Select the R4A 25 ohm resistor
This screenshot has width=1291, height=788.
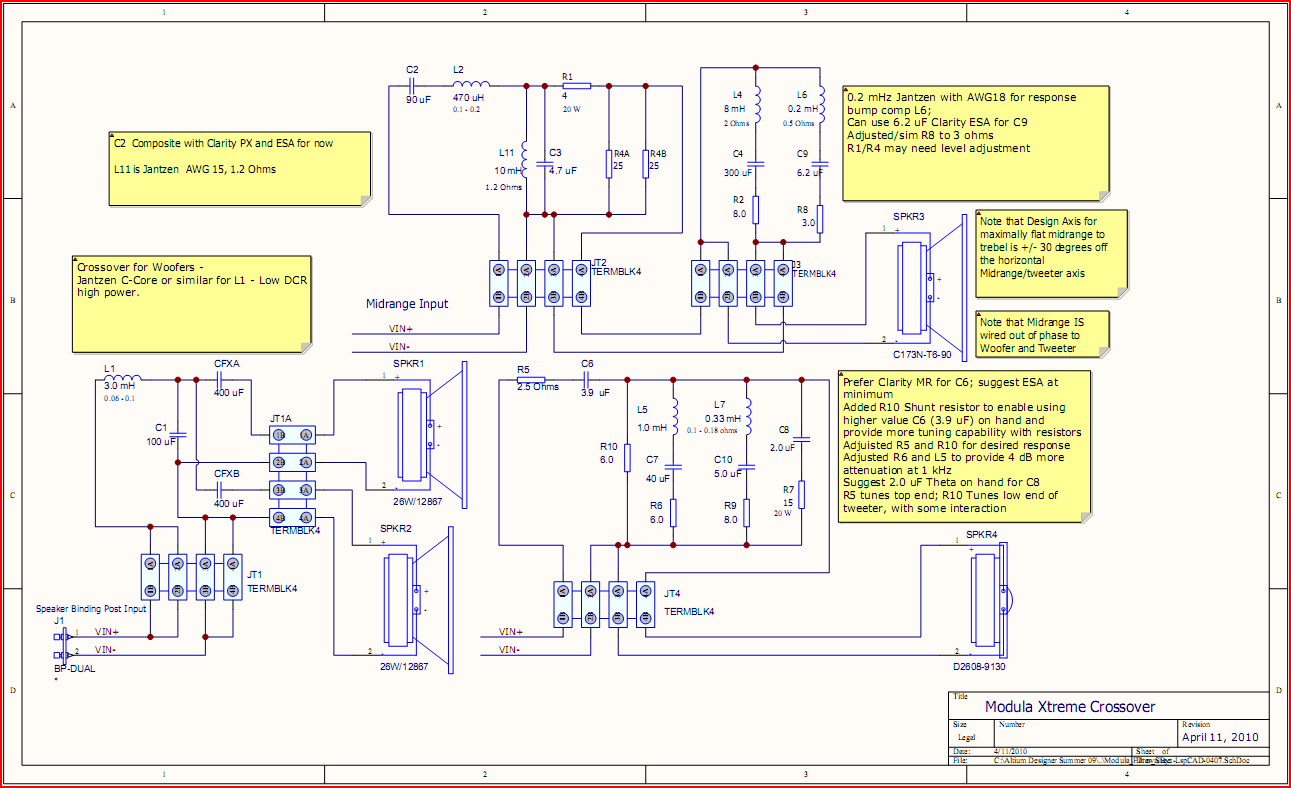[609, 164]
